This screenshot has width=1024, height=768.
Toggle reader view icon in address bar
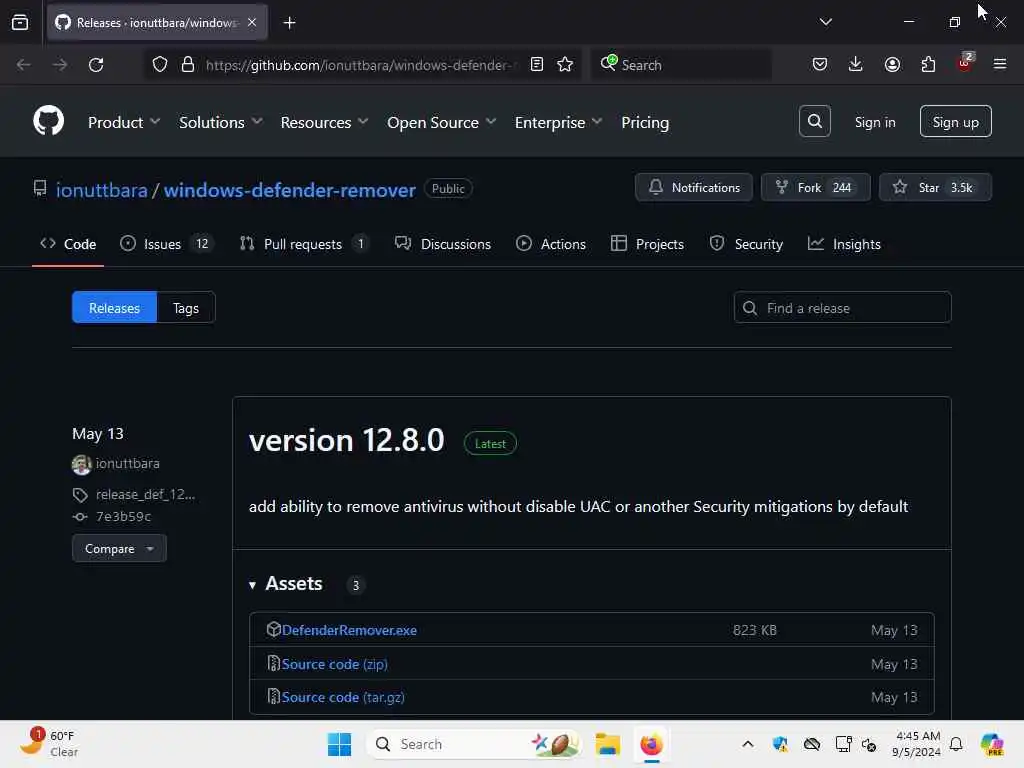tap(537, 65)
